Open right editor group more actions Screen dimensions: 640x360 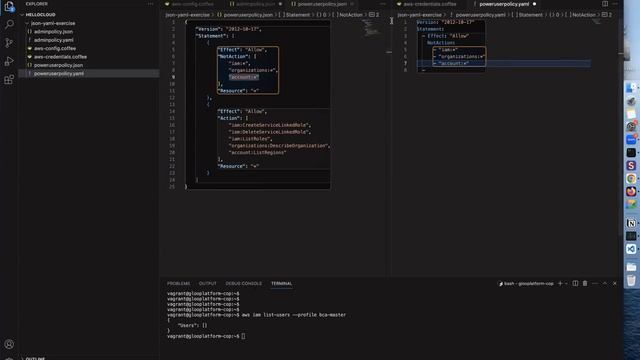tap(615, 4)
